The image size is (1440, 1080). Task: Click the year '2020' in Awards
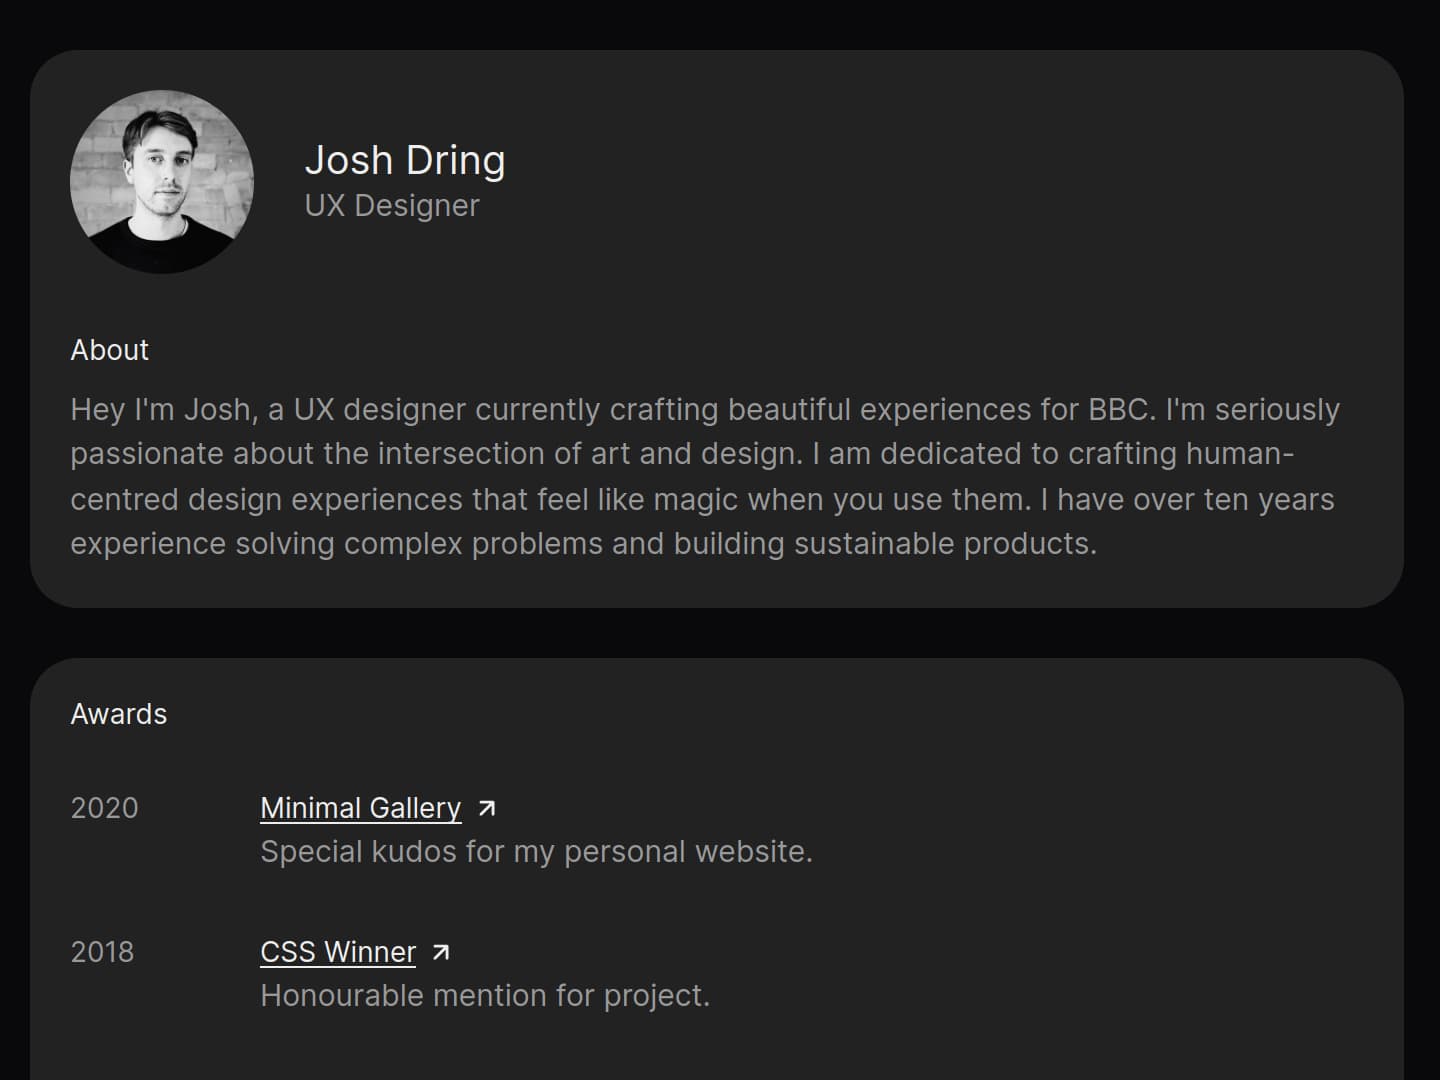[x=104, y=808]
